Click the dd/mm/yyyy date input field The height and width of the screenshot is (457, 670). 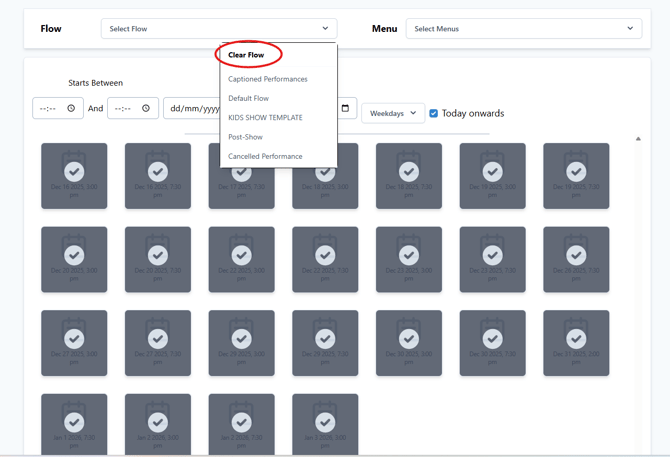(190, 108)
